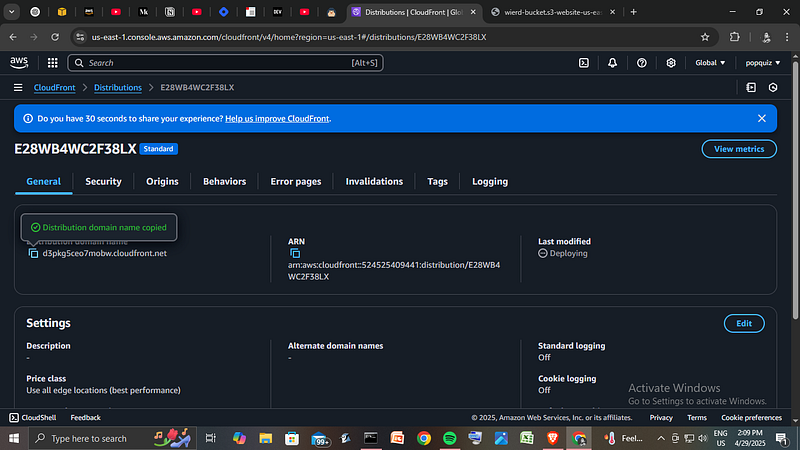This screenshot has width=800, height=450.
Task: Dismiss the CloudFront feedback banner
Action: (762, 118)
